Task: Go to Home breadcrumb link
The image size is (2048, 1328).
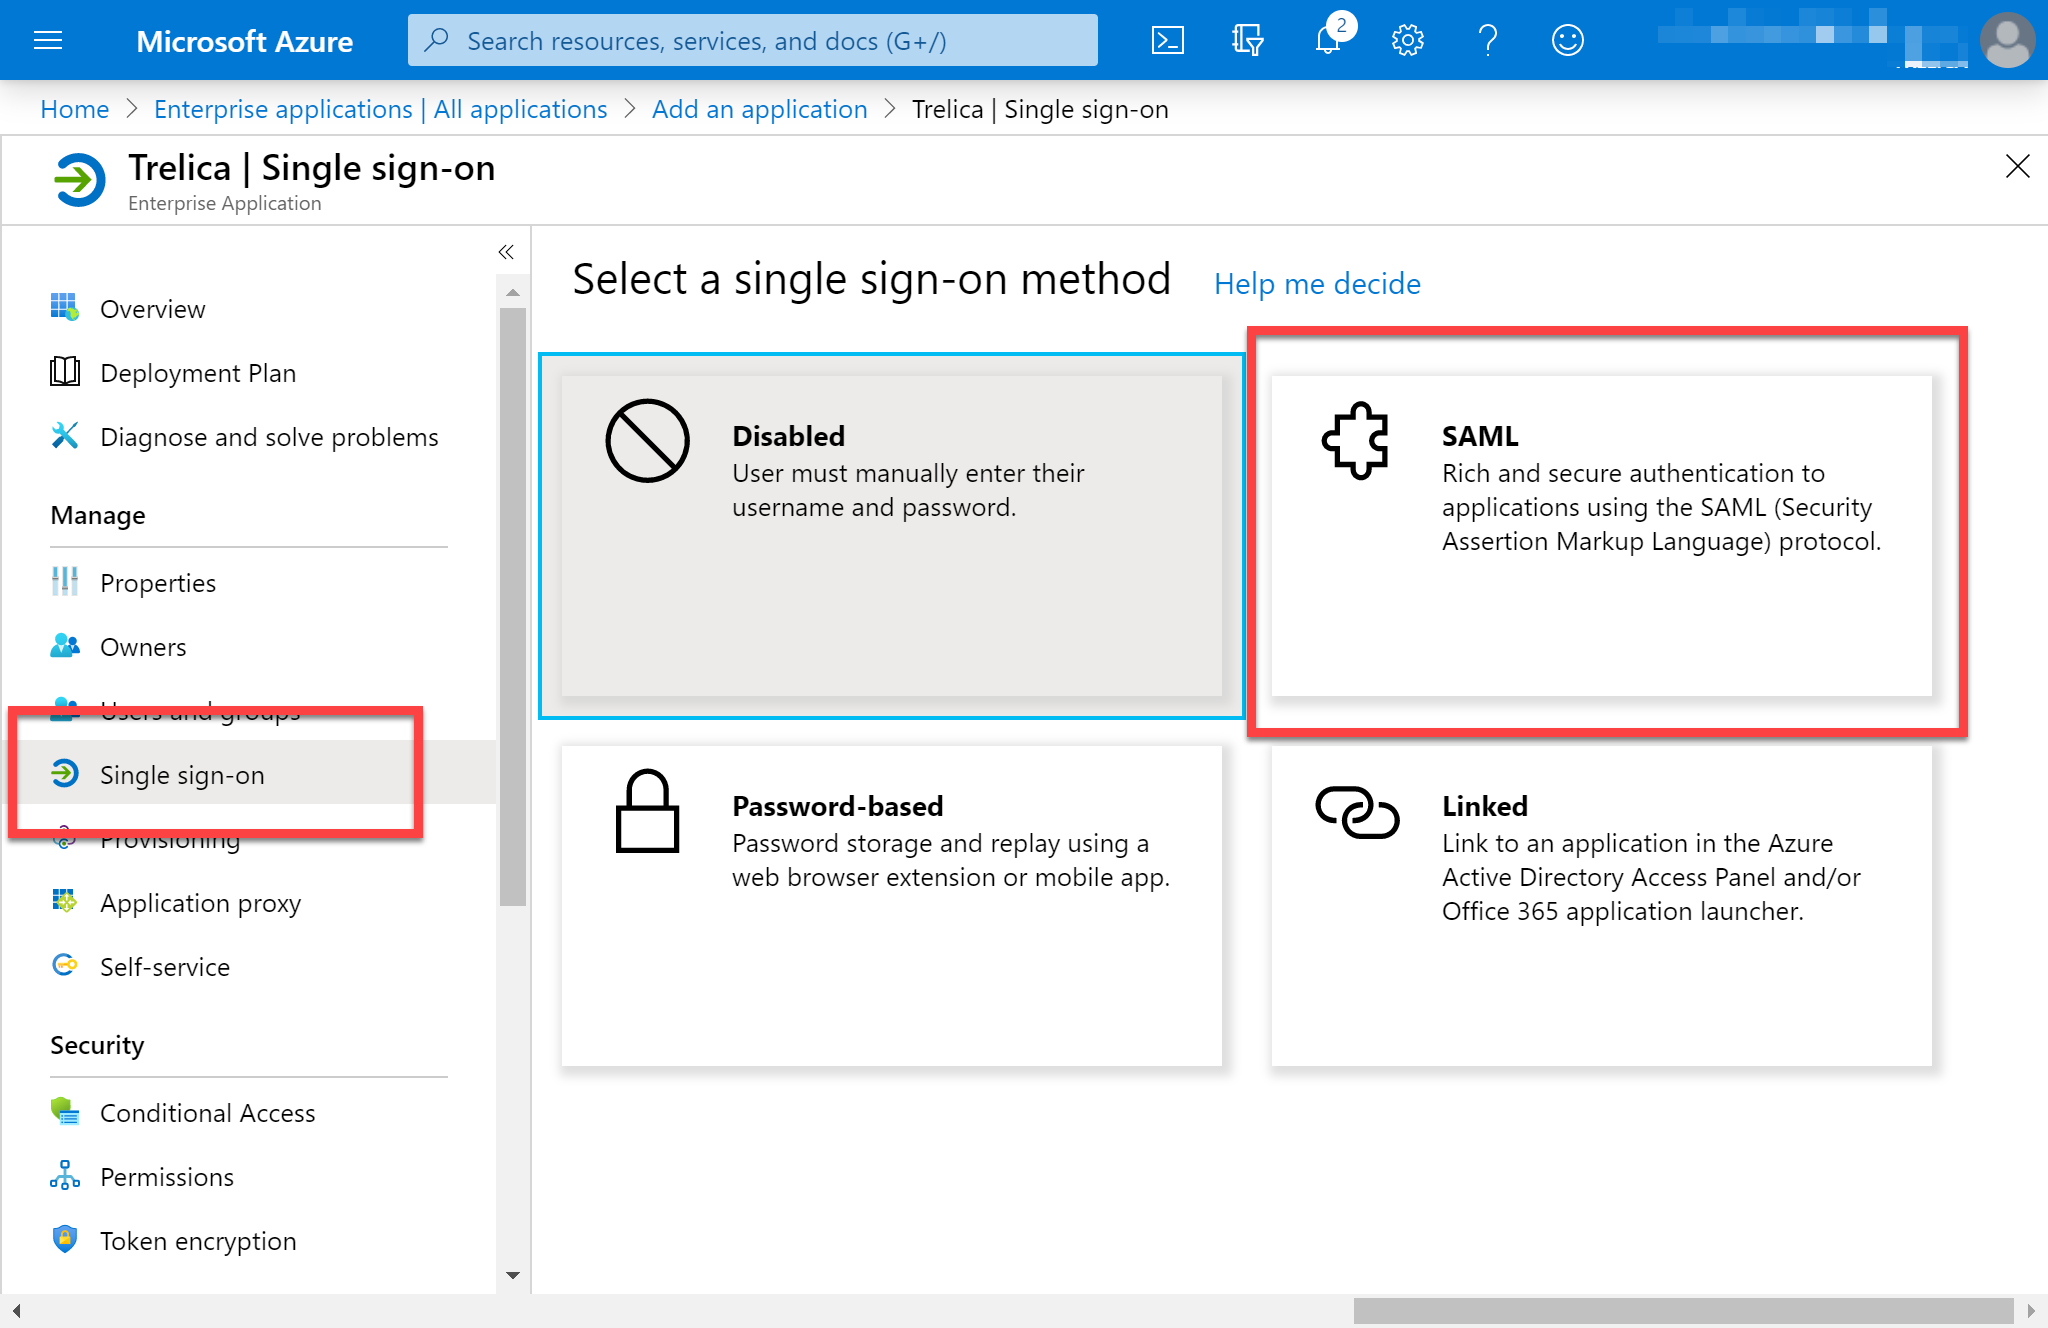Action: [x=75, y=109]
